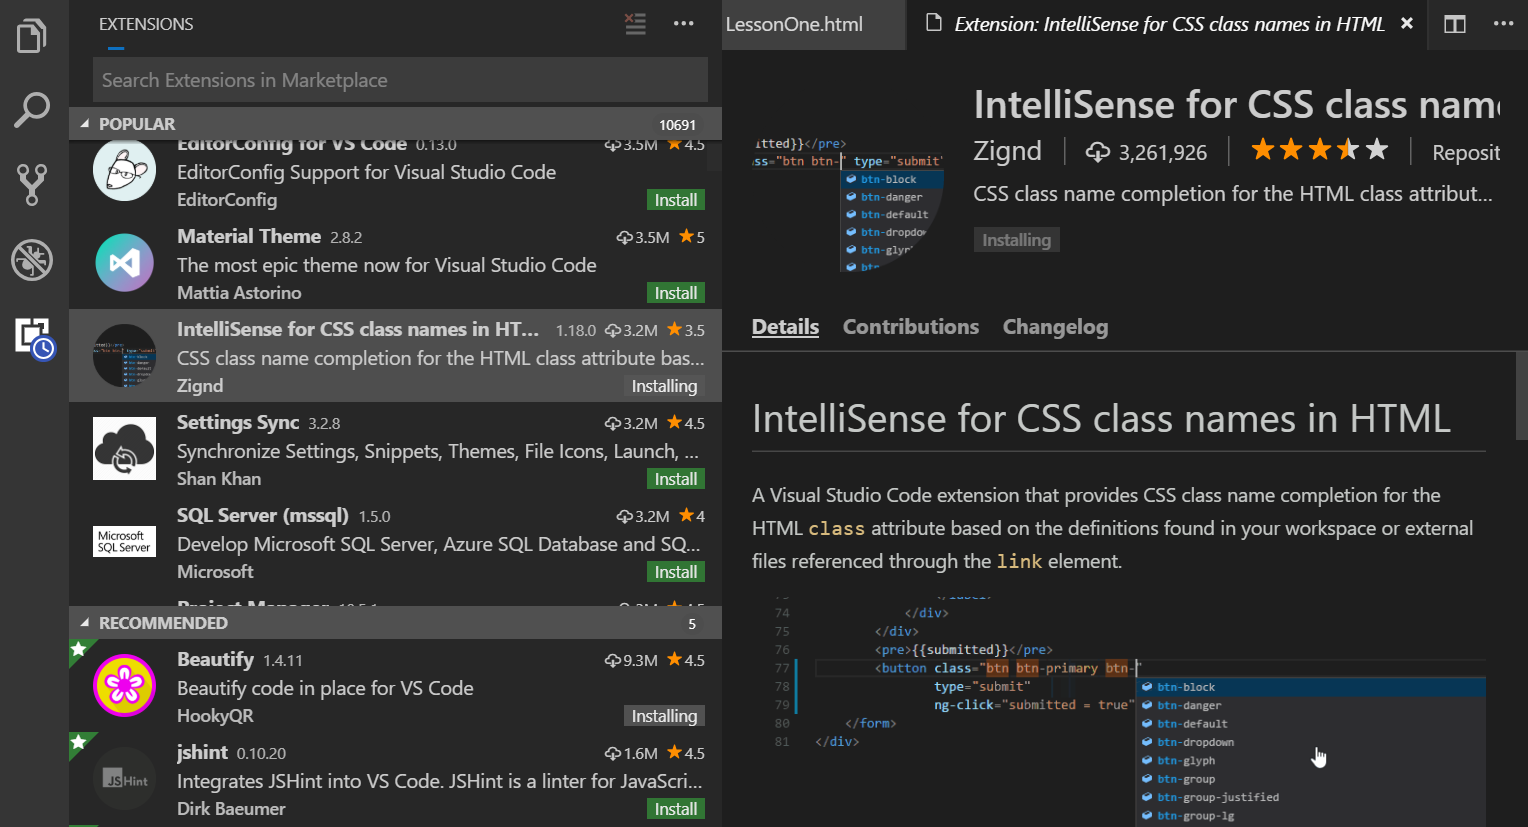Select the Beautify extension in list
1528x827 pixels.
(395, 687)
